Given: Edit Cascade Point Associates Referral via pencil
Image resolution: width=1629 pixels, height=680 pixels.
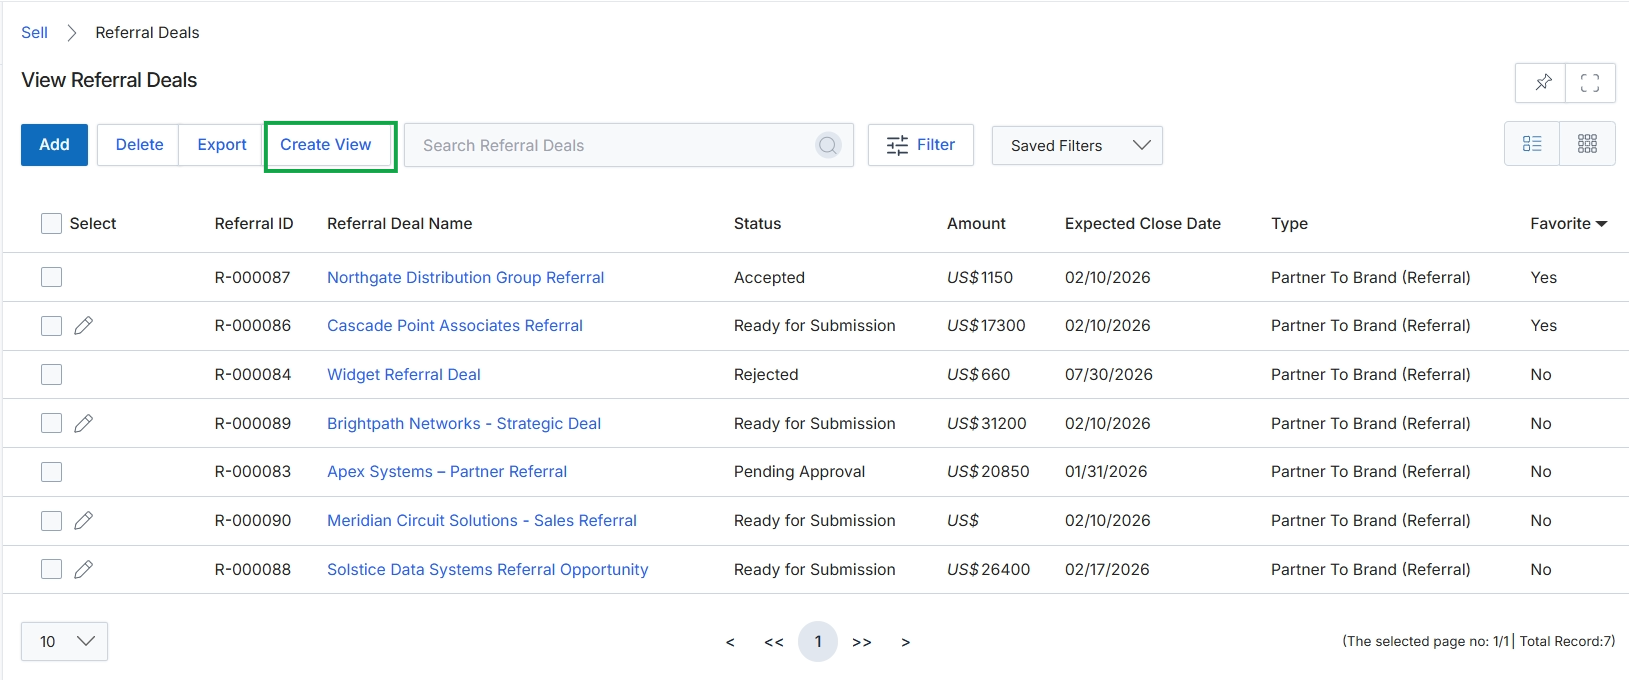Looking at the screenshot, I should pyautogui.click(x=84, y=325).
